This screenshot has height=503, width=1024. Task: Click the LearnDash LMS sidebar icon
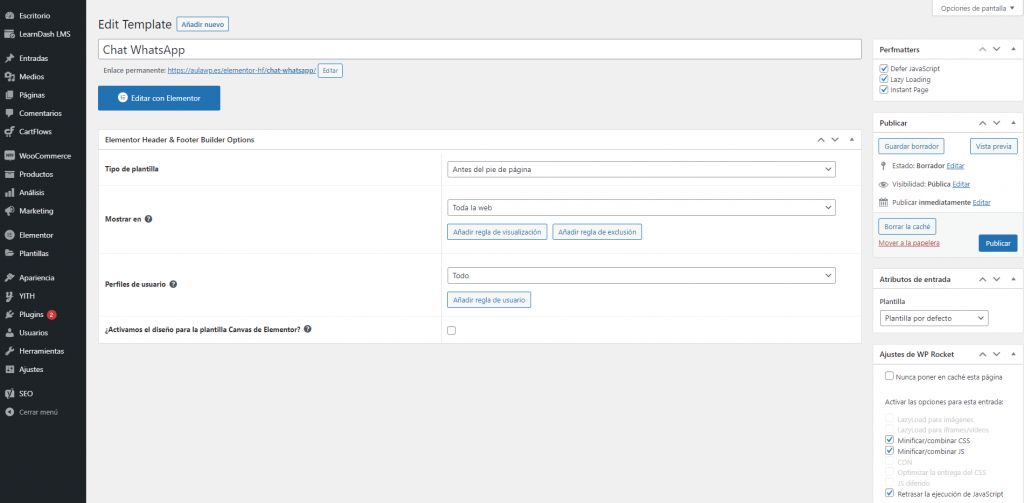pyautogui.click(x=9, y=34)
